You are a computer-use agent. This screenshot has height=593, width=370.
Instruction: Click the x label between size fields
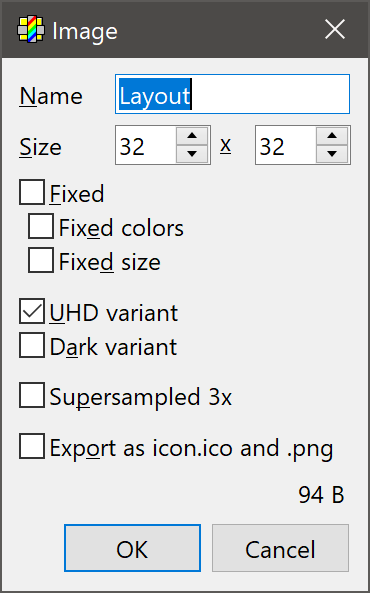tap(225, 145)
